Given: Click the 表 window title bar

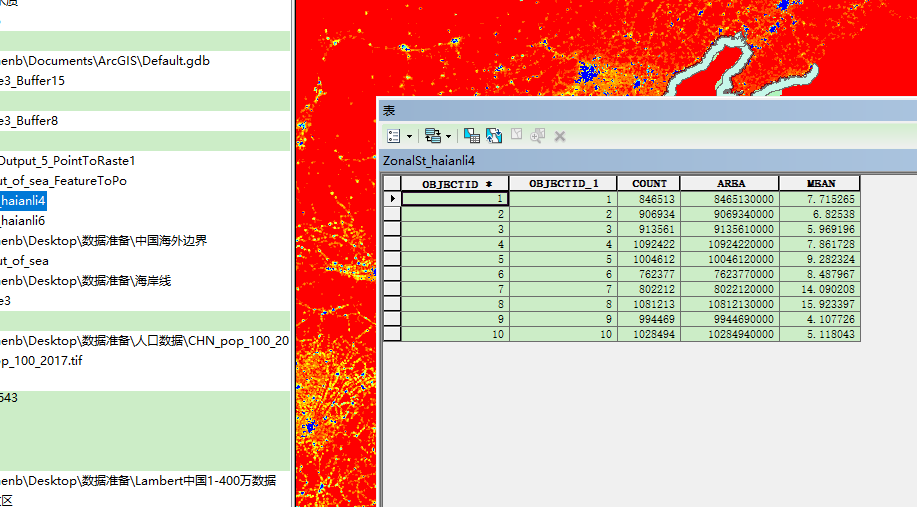Looking at the screenshot, I should tap(647, 111).
